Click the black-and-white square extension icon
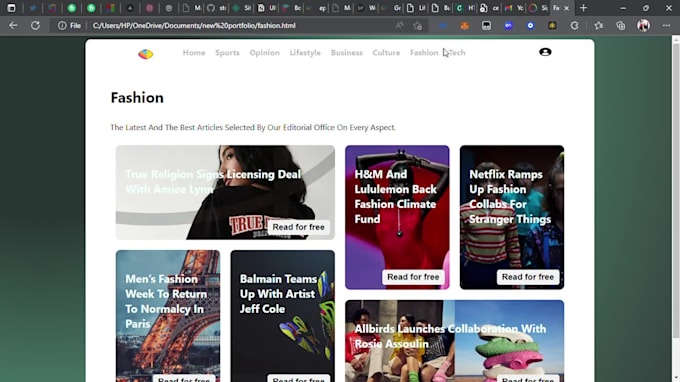This screenshot has height=382, width=680. pos(487,26)
